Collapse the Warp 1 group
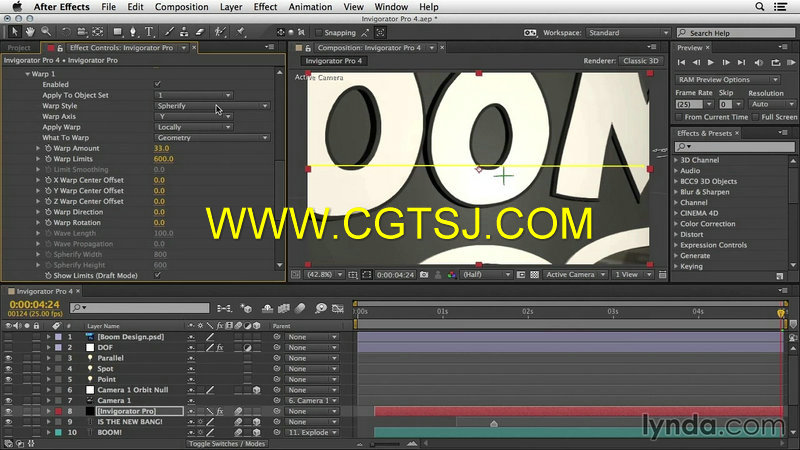This screenshot has width=800, height=450. [28, 74]
